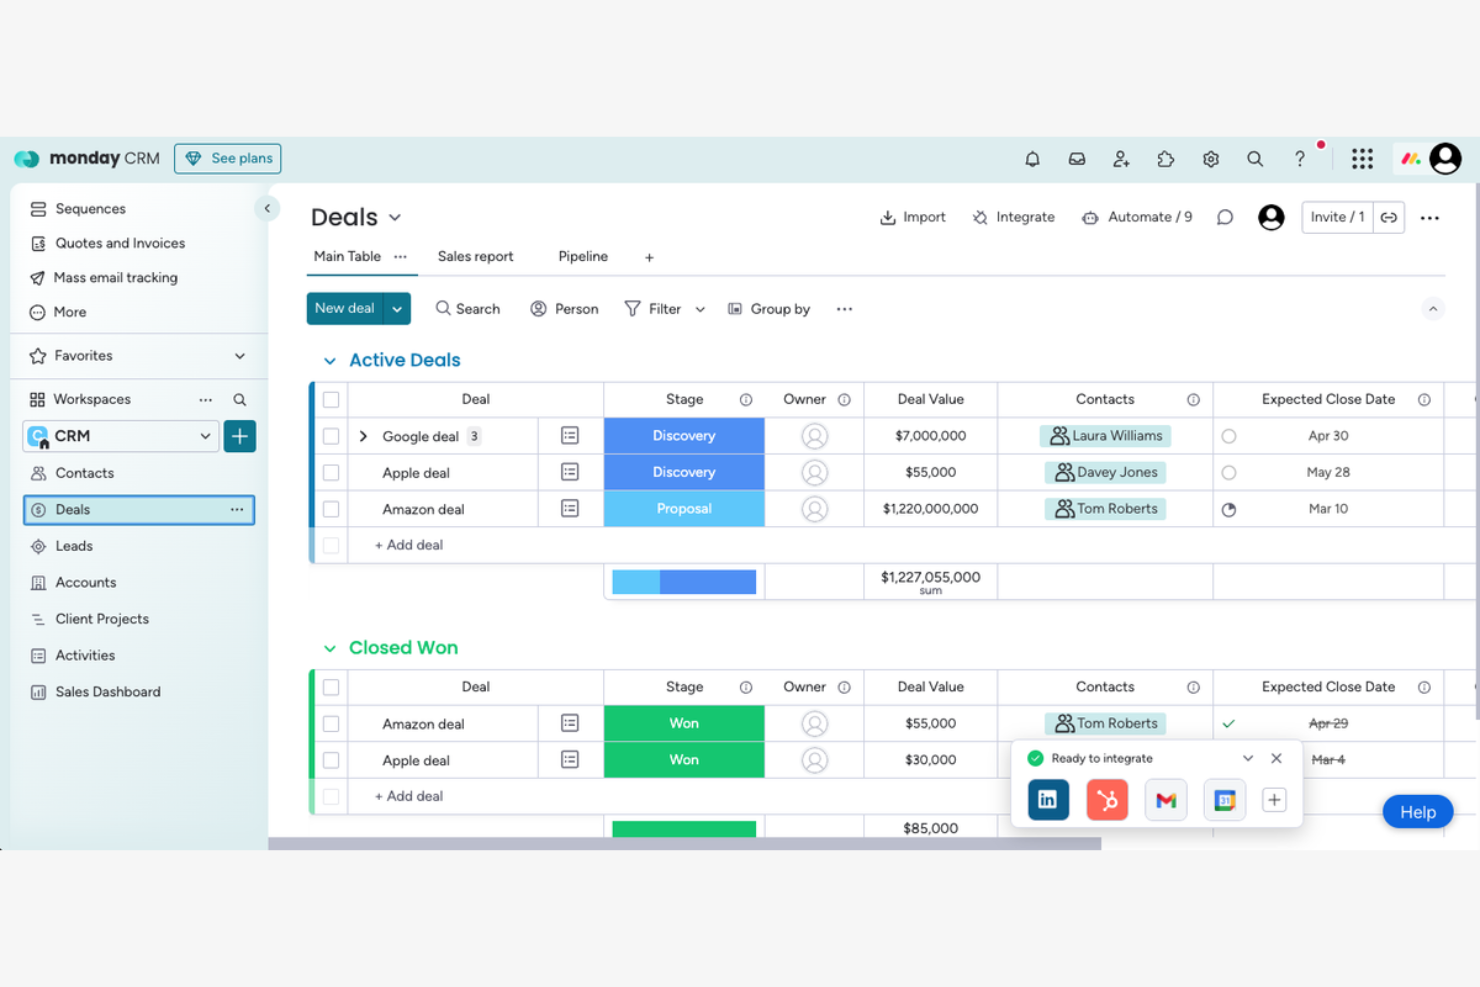Expand the Google deal subitems

[363, 436]
